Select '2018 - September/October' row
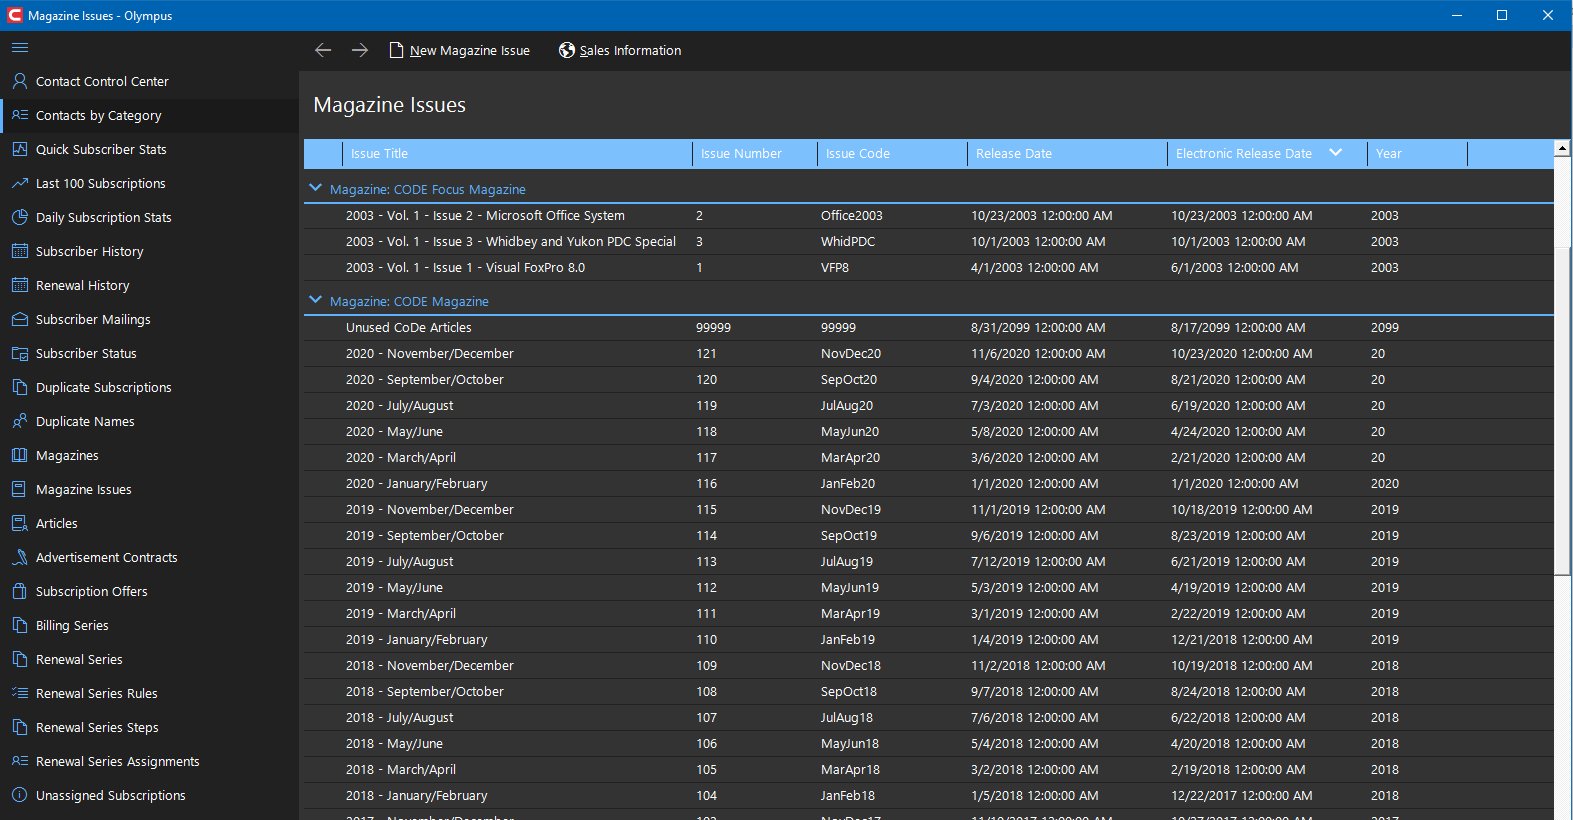The image size is (1573, 820). 929,691
